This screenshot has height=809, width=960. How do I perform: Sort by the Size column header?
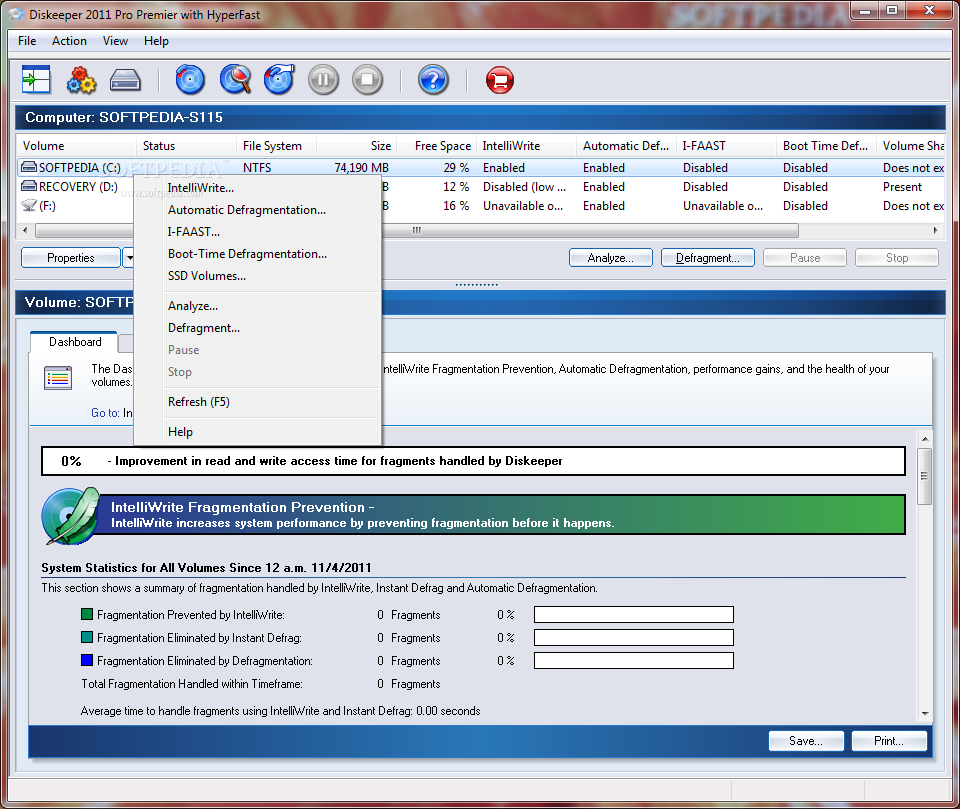356,146
